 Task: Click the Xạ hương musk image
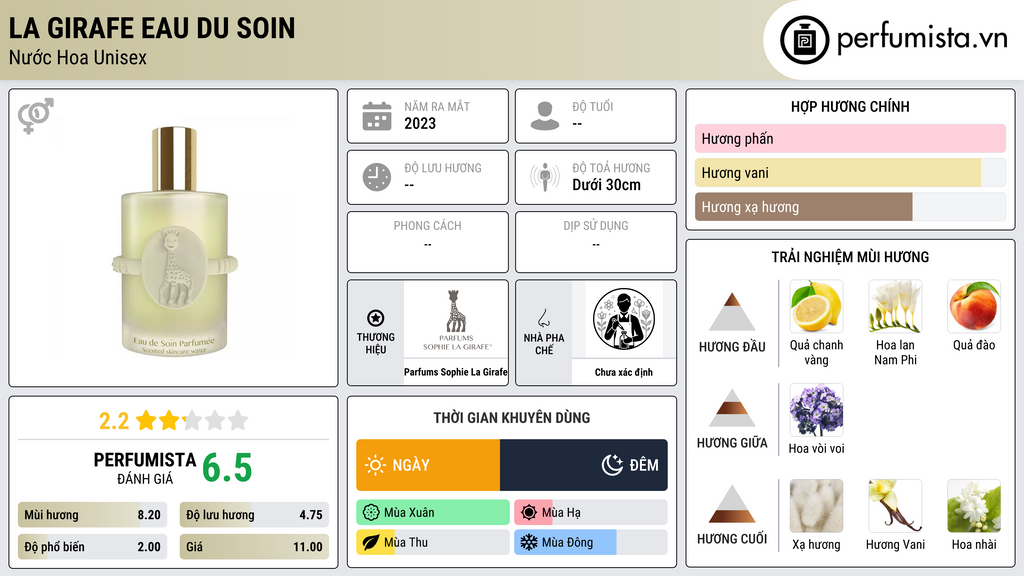[x=816, y=506]
